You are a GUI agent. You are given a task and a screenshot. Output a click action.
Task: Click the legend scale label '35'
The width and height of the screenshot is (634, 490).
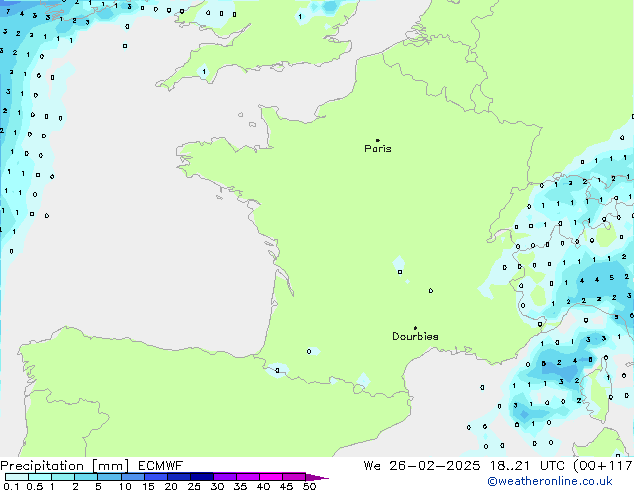[x=240, y=486]
